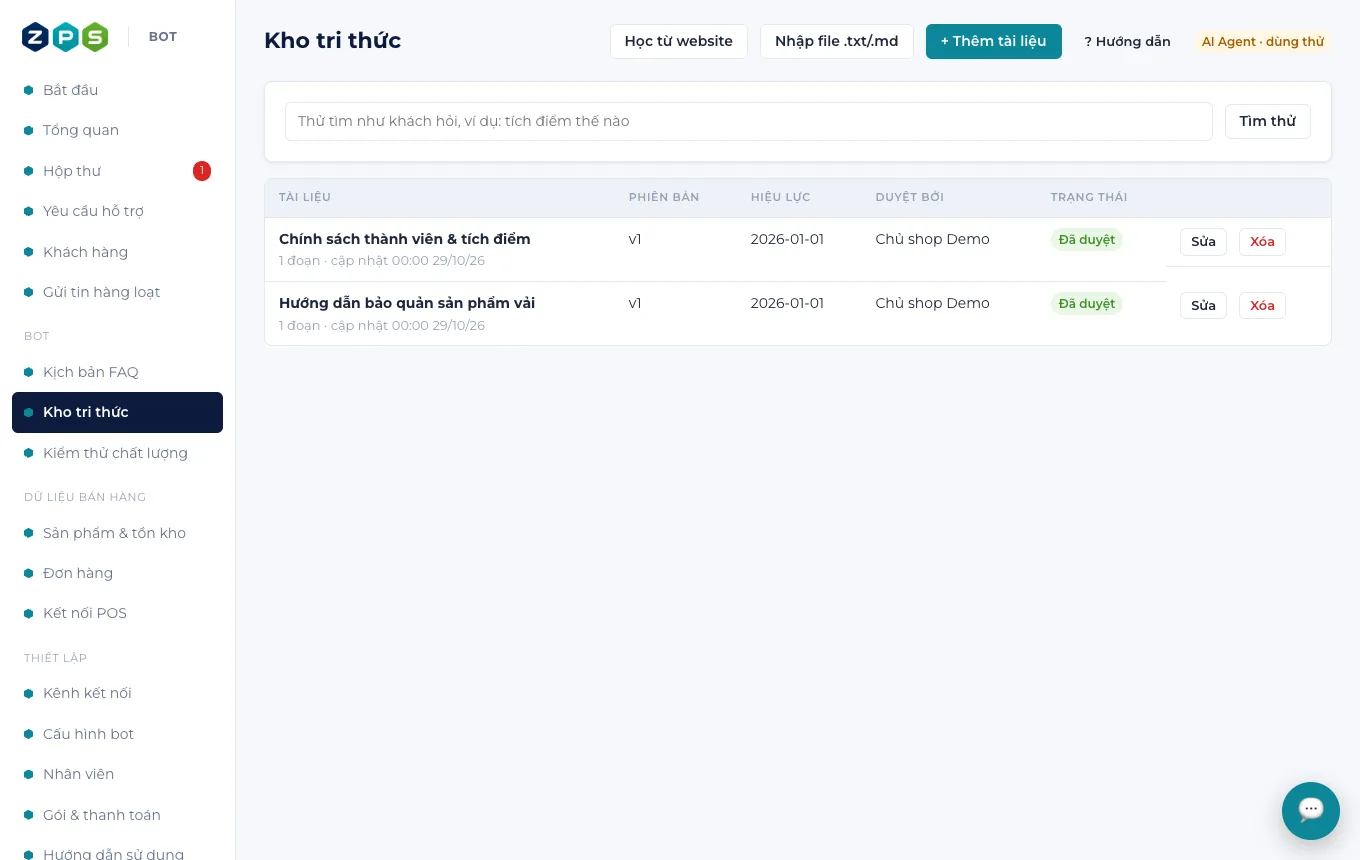Go to Sản phẩm & tồn kho
1360x860 pixels.
[117, 533]
